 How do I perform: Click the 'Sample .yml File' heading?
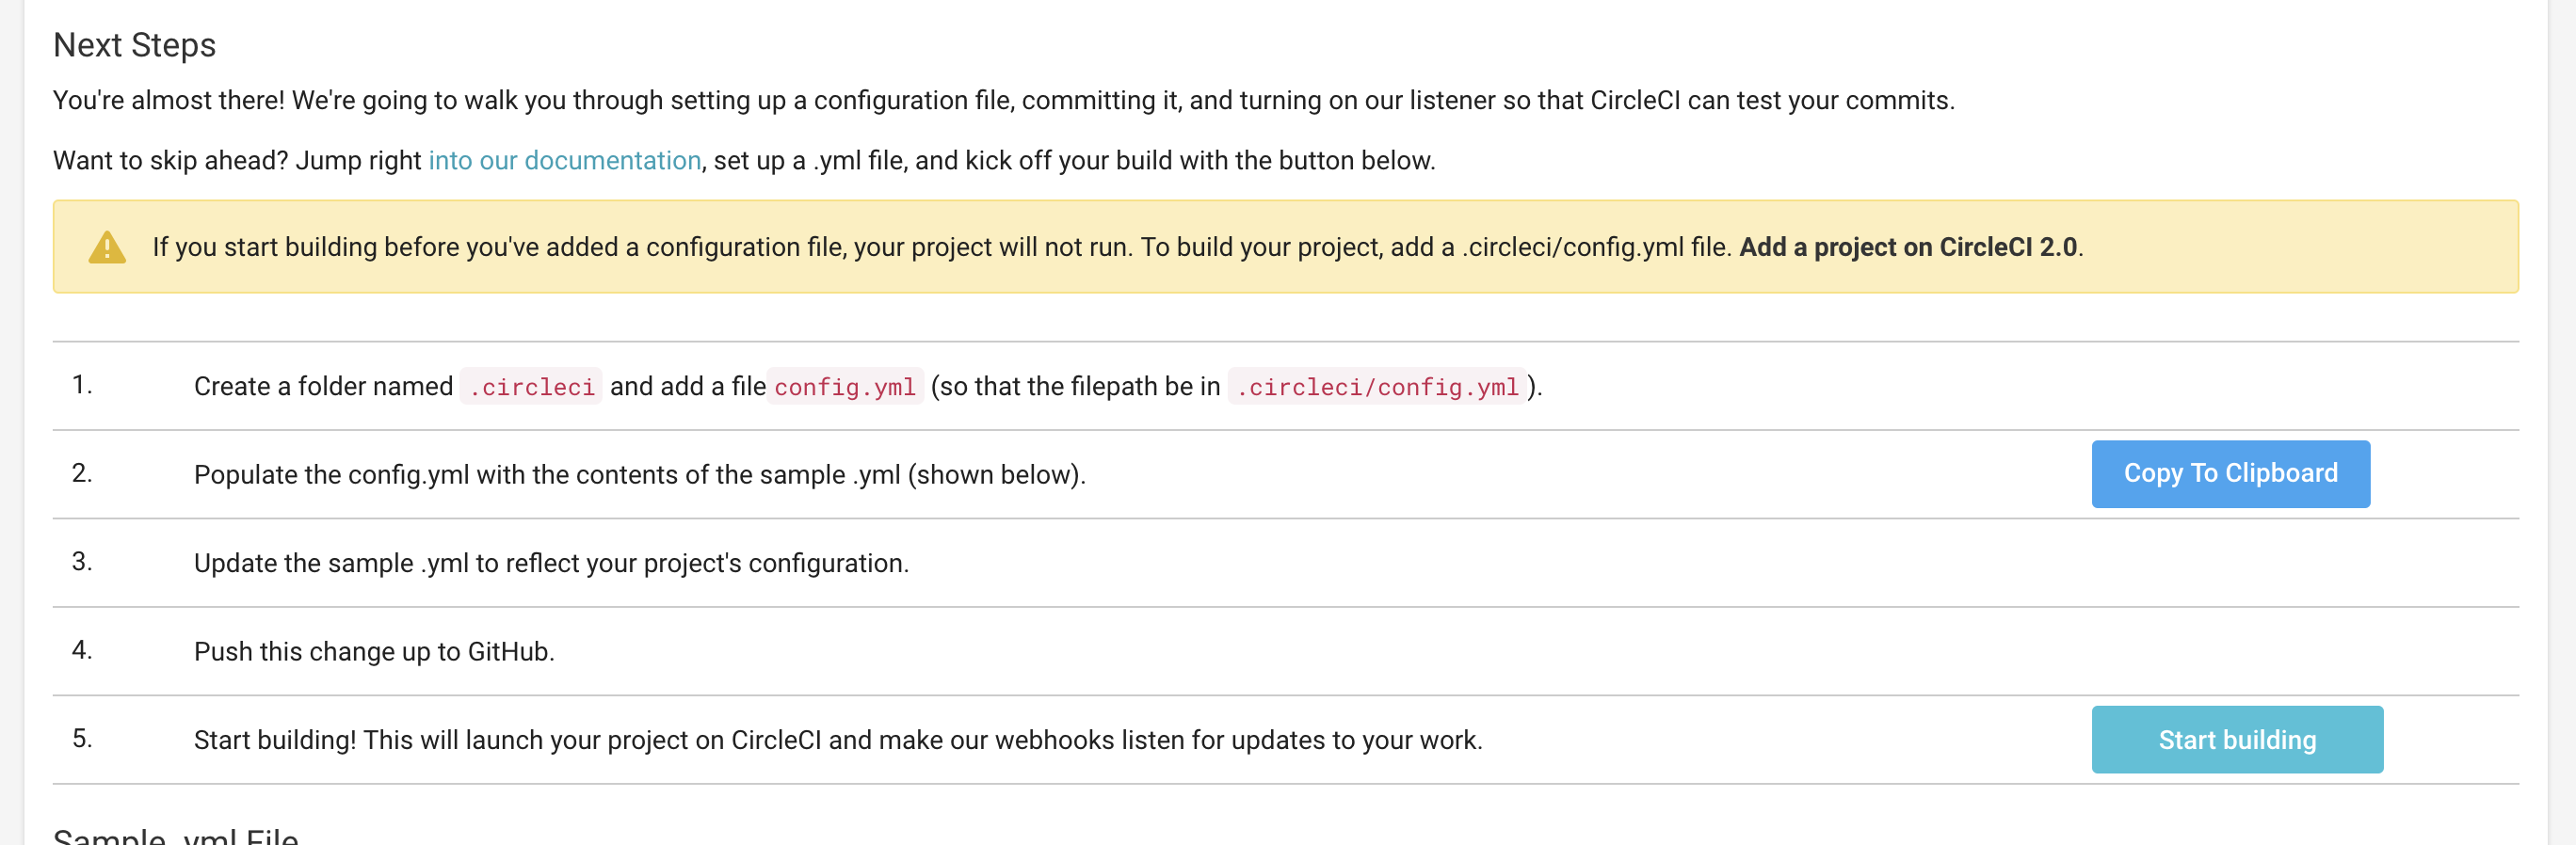click(176, 836)
